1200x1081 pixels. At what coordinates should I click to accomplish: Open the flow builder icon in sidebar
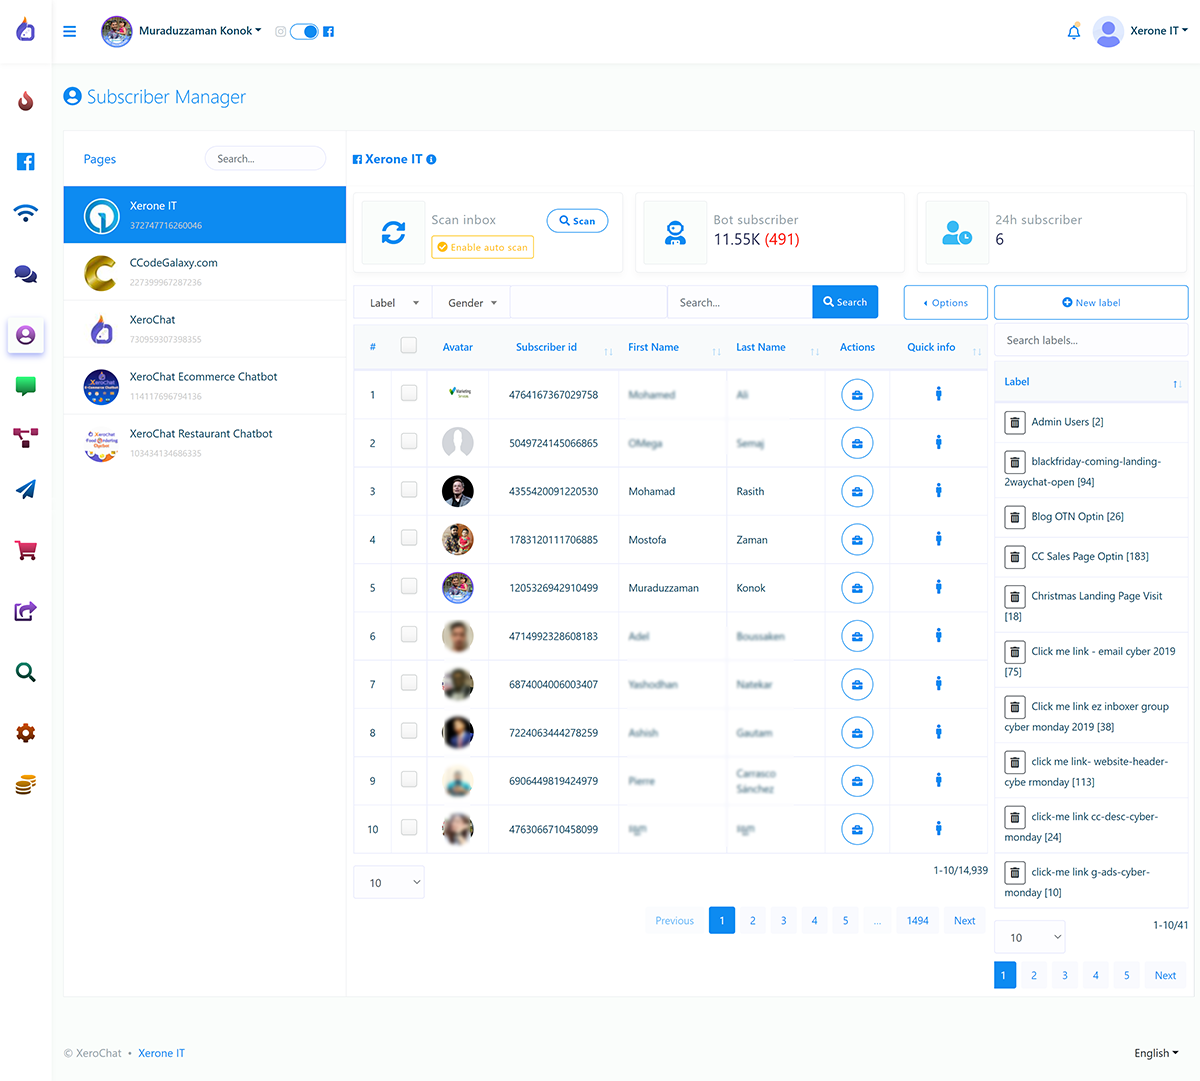pos(26,437)
